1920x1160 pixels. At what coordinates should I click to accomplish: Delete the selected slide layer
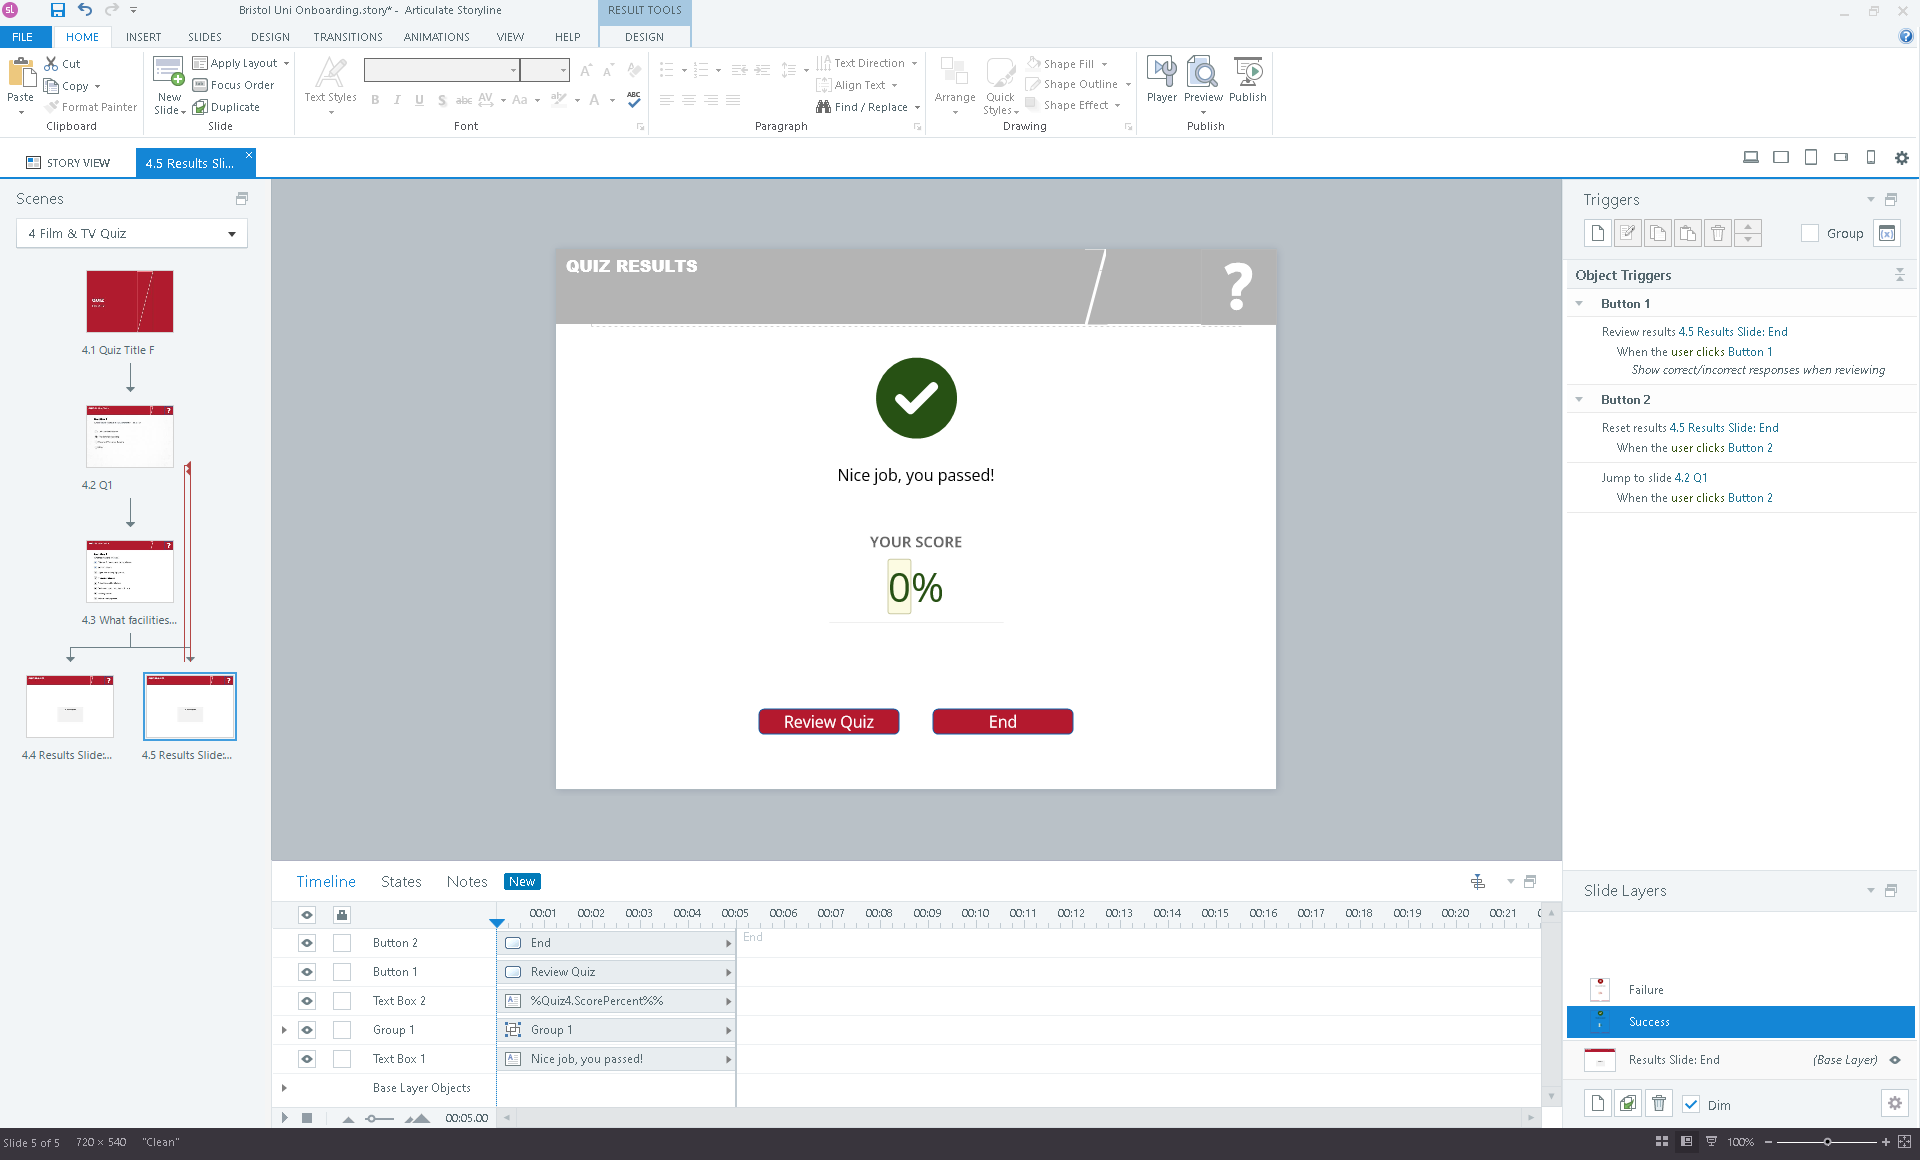pos(1659,1103)
